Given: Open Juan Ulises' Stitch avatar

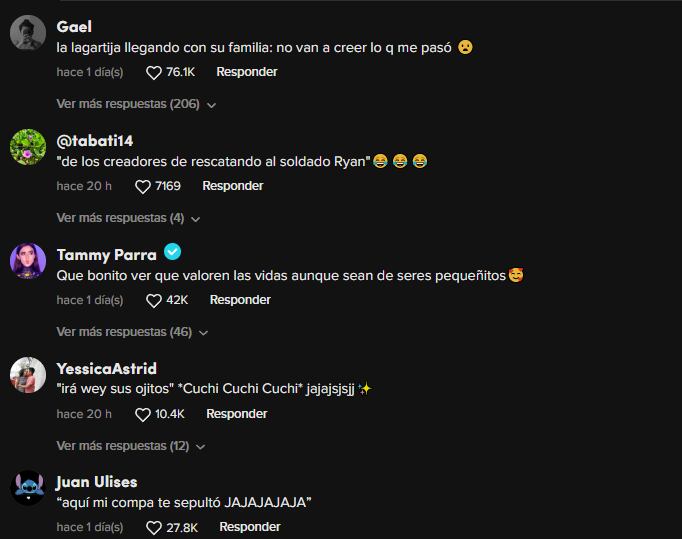Looking at the screenshot, I should point(28,488).
